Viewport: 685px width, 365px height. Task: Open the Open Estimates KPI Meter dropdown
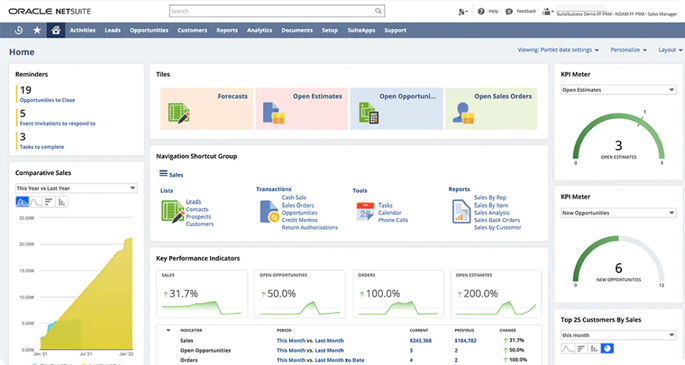(x=619, y=90)
